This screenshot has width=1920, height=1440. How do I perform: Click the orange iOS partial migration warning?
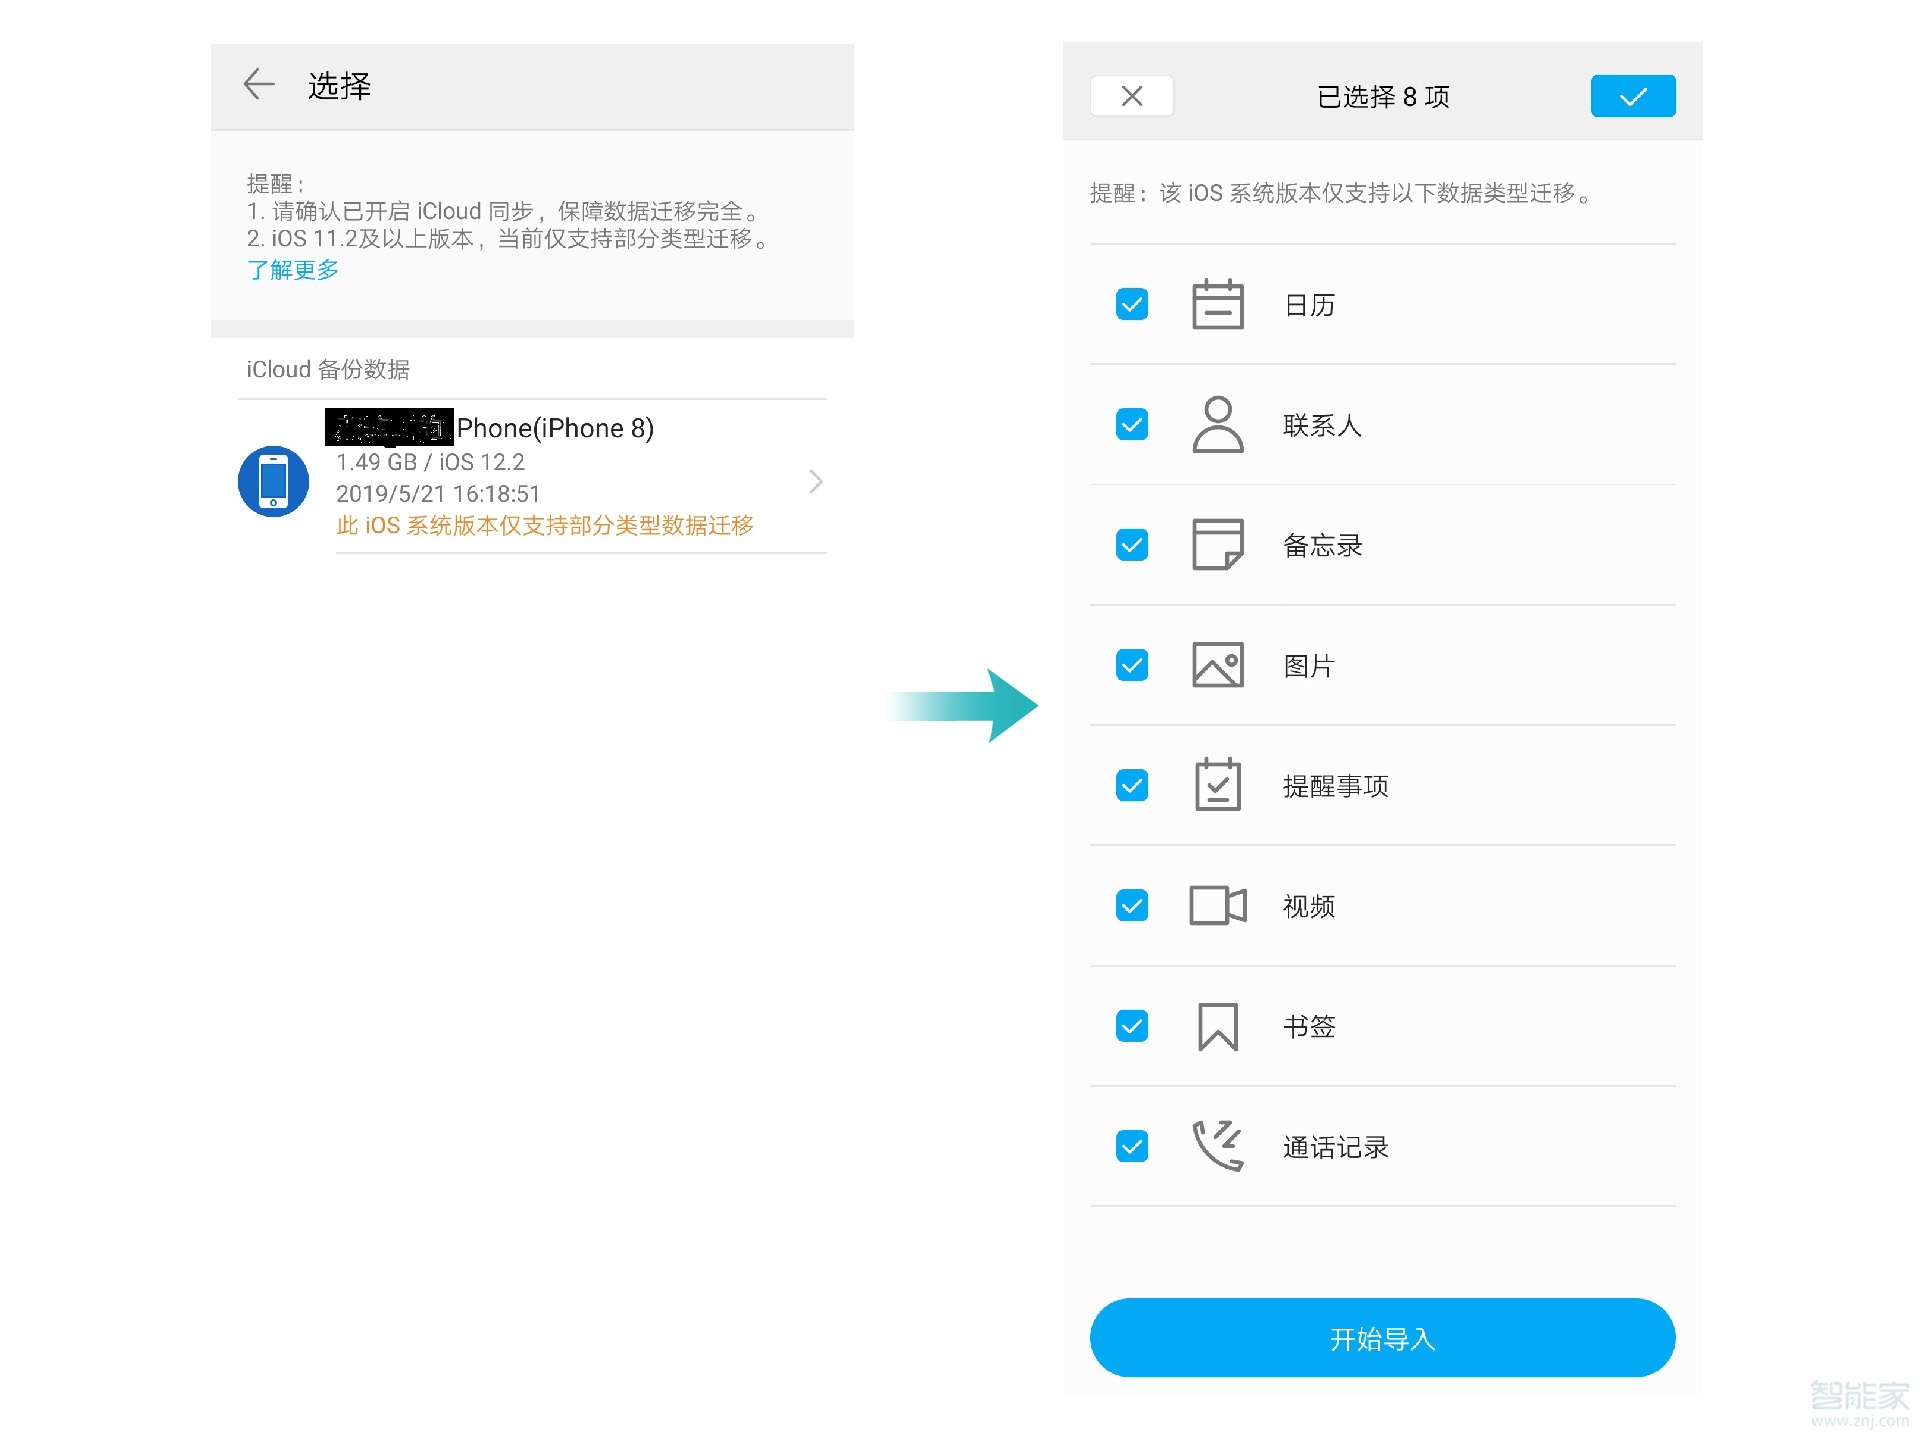pos(545,526)
